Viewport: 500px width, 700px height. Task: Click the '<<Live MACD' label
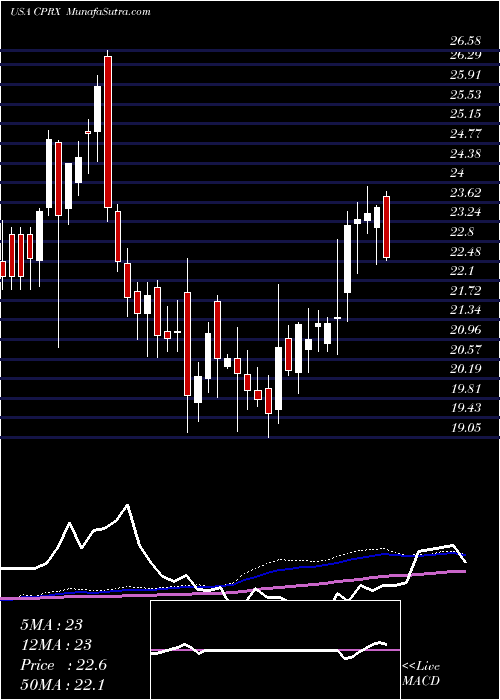tap(421, 673)
